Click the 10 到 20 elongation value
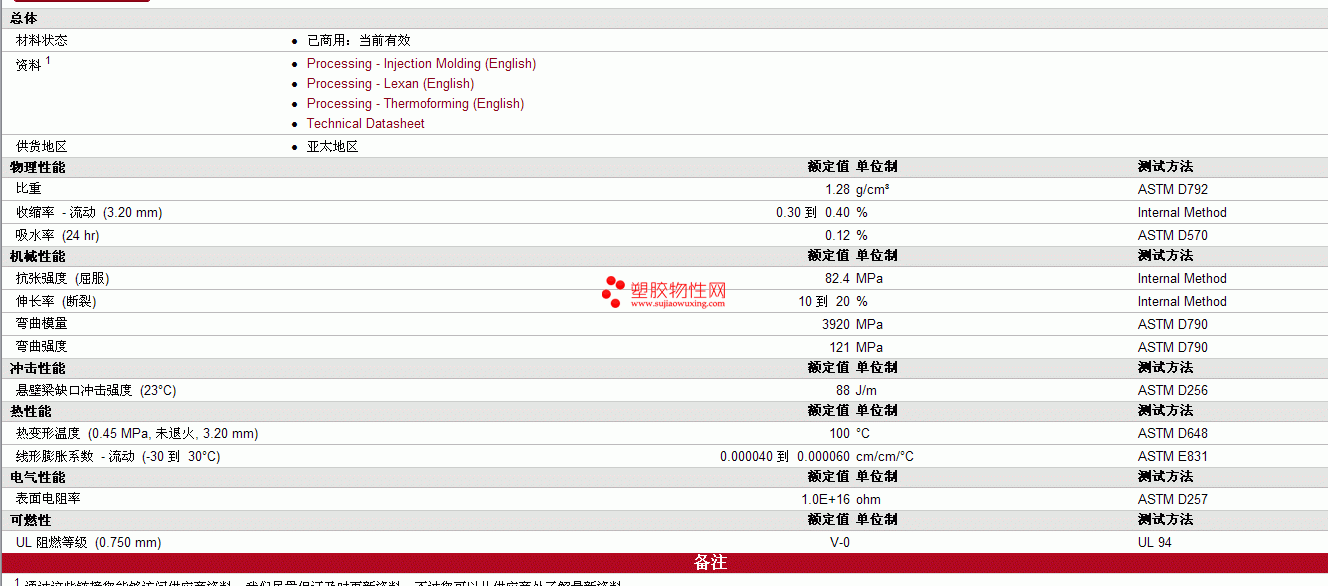The height and width of the screenshot is (586, 1328). click(824, 301)
